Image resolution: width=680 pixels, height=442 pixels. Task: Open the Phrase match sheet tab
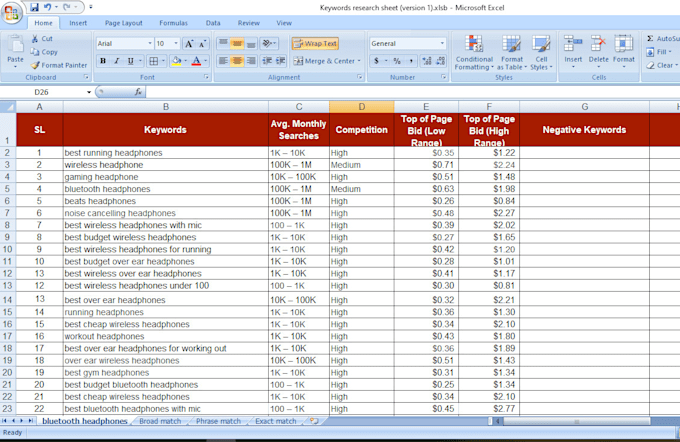[x=218, y=421]
